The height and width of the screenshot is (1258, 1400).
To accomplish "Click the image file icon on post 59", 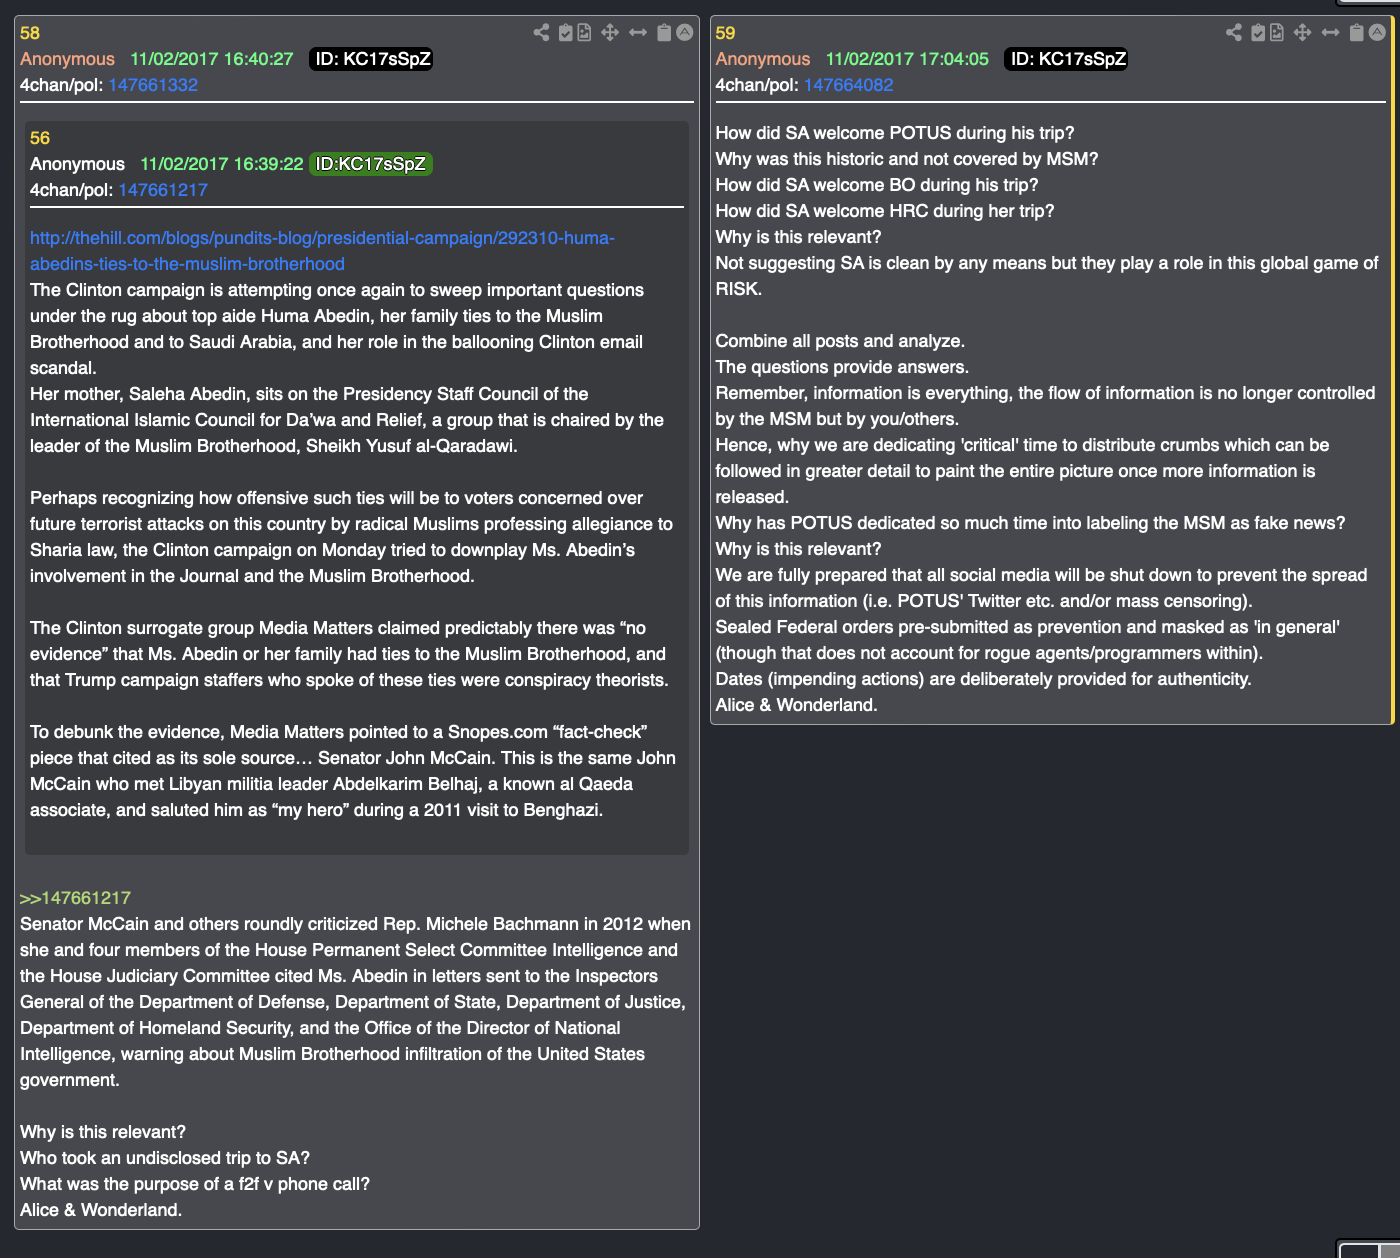I will coord(1277,32).
